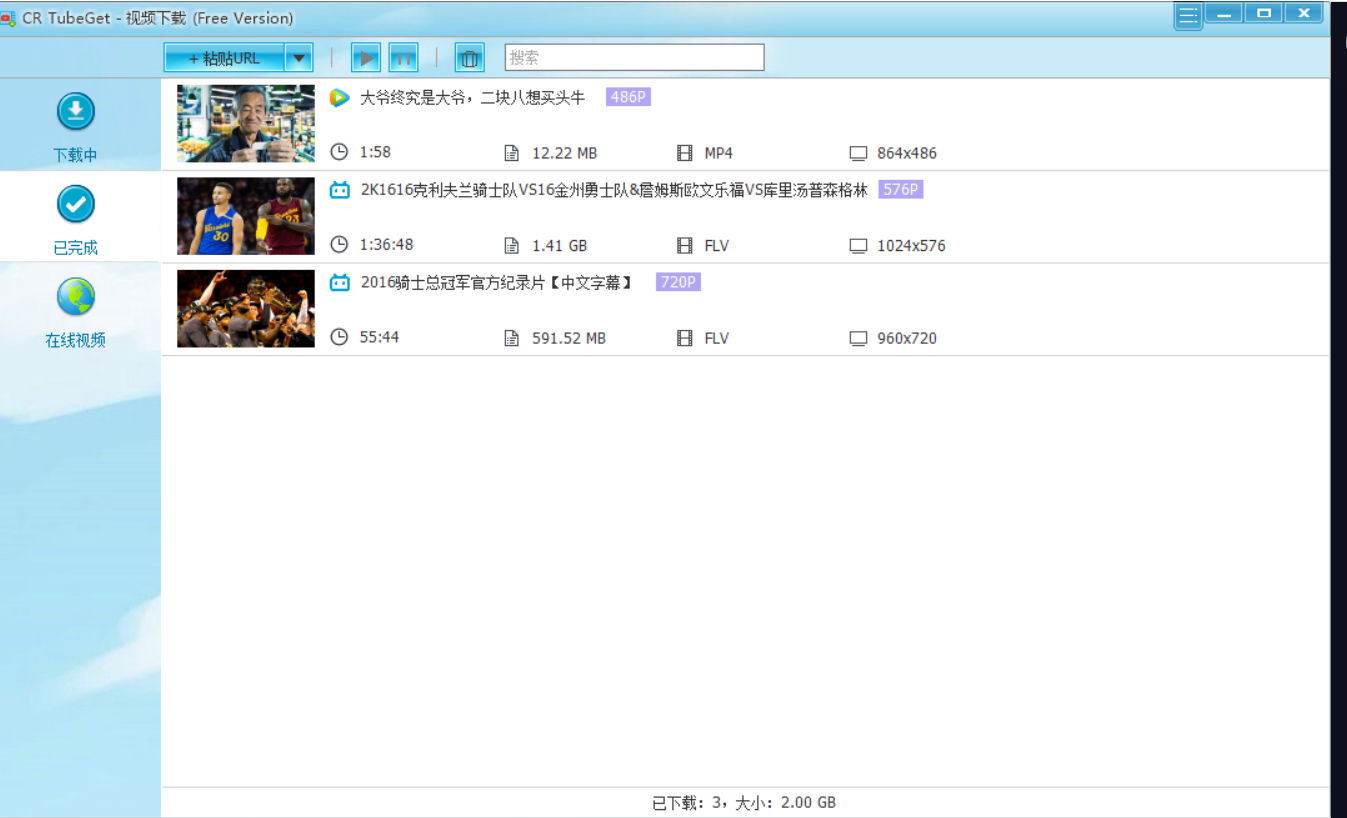Open the 在线视频 tab
This screenshot has width=1347, height=818.
[x=76, y=312]
